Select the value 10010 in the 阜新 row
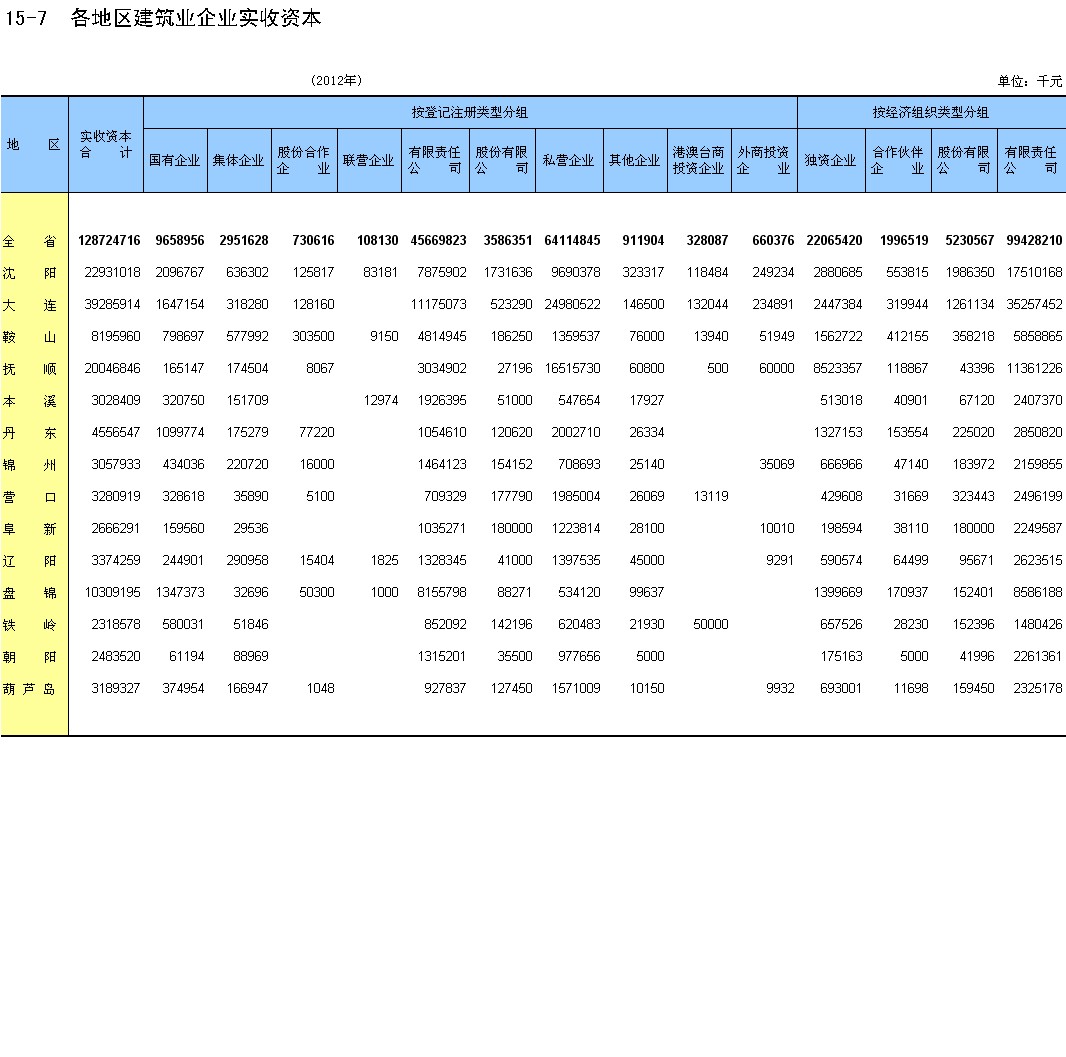 776,528
